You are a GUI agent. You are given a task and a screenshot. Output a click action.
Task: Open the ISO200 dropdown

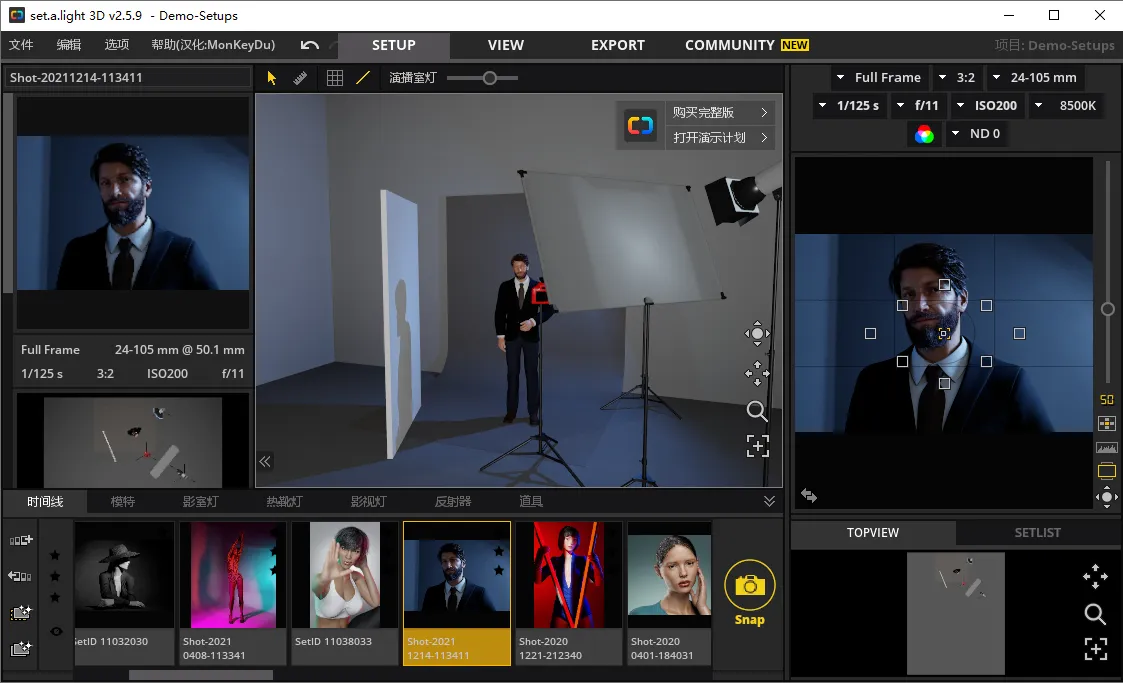tap(986, 105)
